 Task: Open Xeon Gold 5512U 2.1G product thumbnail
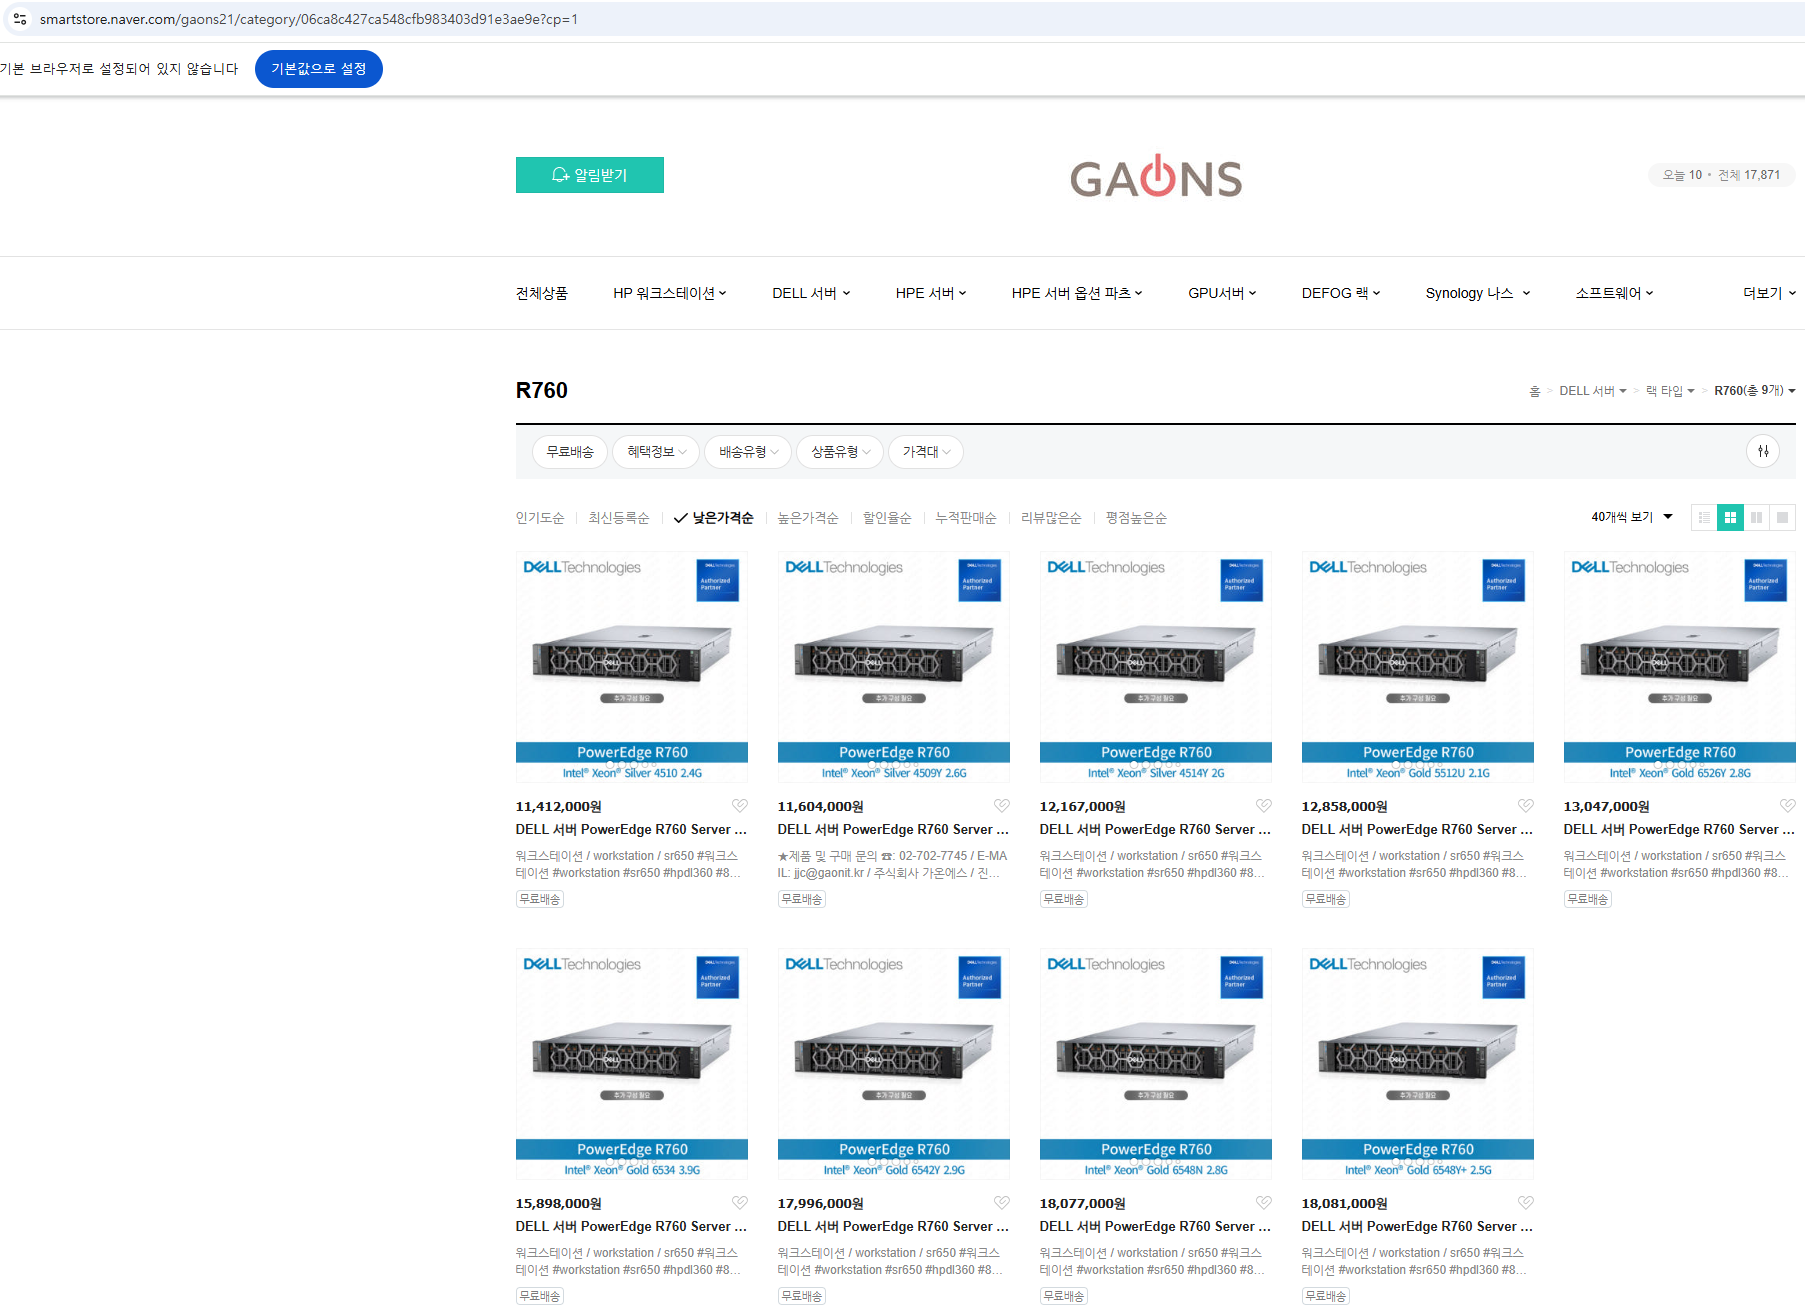click(1418, 667)
